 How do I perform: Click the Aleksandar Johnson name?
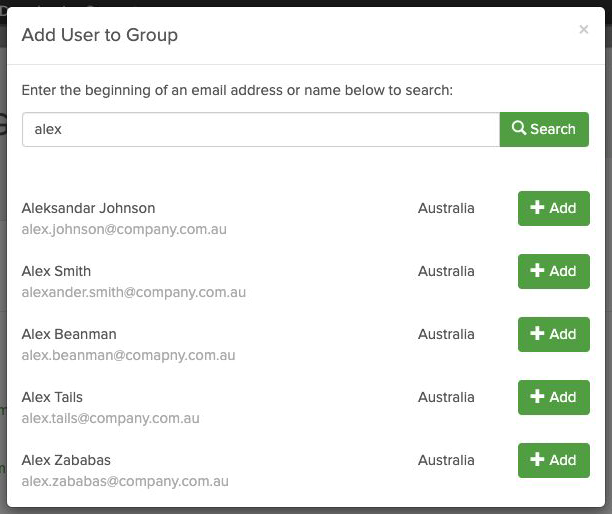(88, 208)
